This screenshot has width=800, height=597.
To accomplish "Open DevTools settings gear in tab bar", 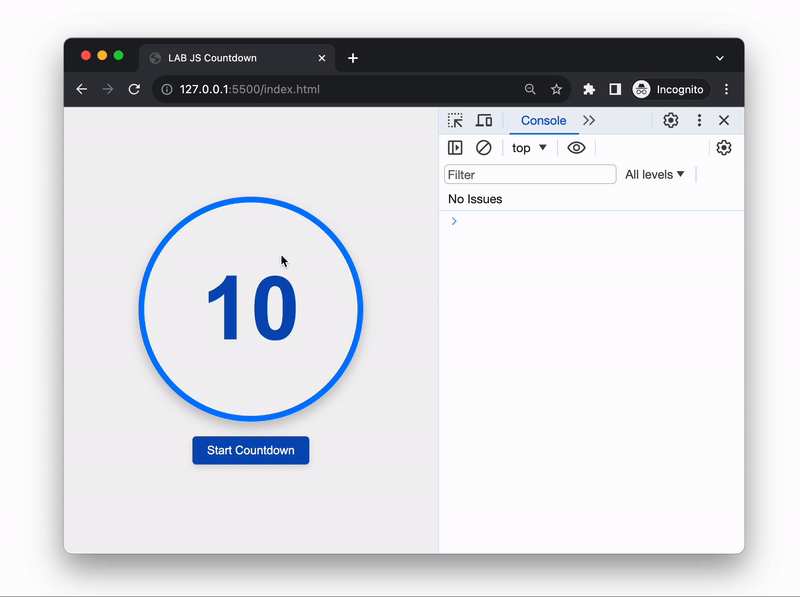I will coord(671,120).
